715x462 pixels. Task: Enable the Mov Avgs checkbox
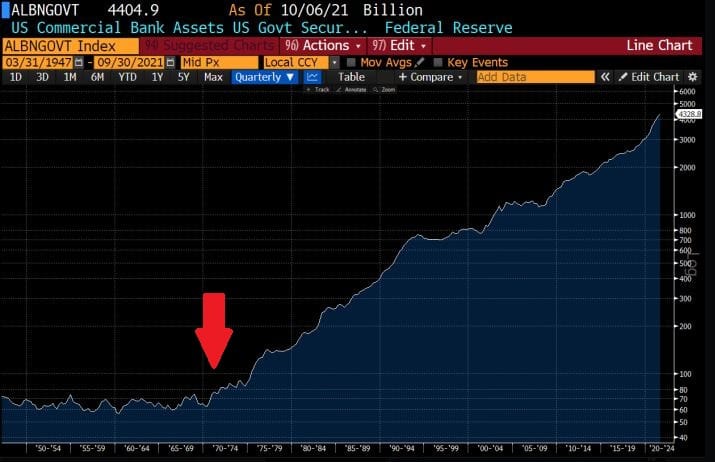coord(351,62)
